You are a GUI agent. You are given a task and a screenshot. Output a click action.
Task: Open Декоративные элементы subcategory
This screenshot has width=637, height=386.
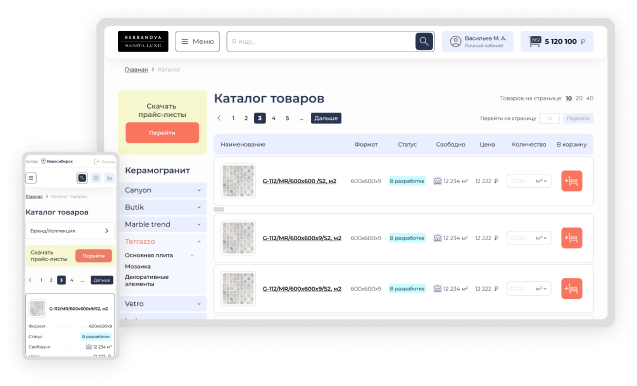point(147,280)
